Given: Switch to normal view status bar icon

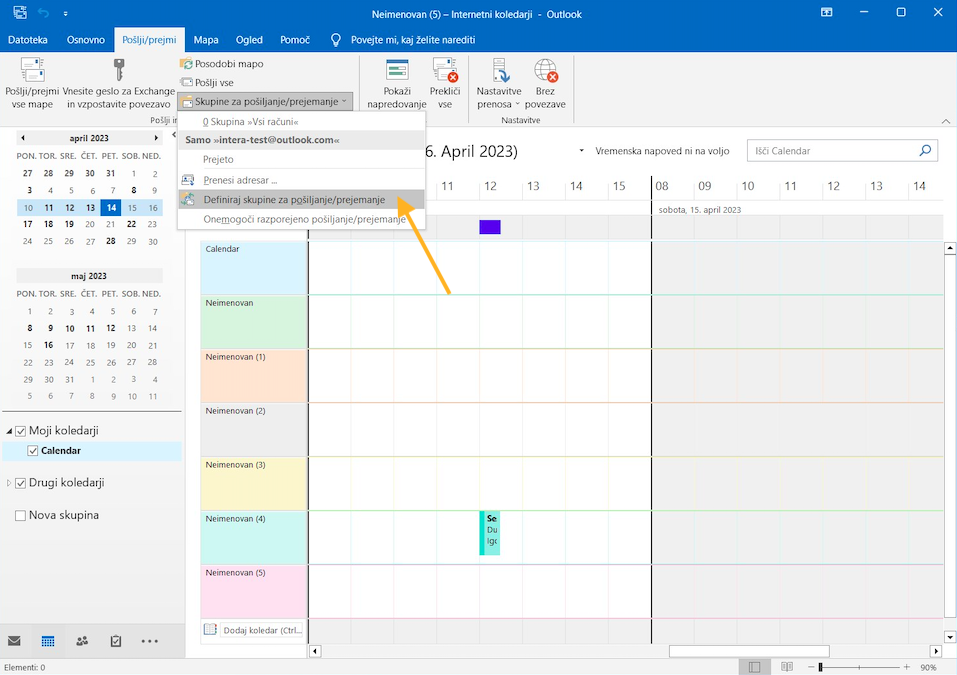Looking at the screenshot, I should click(x=754, y=667).
